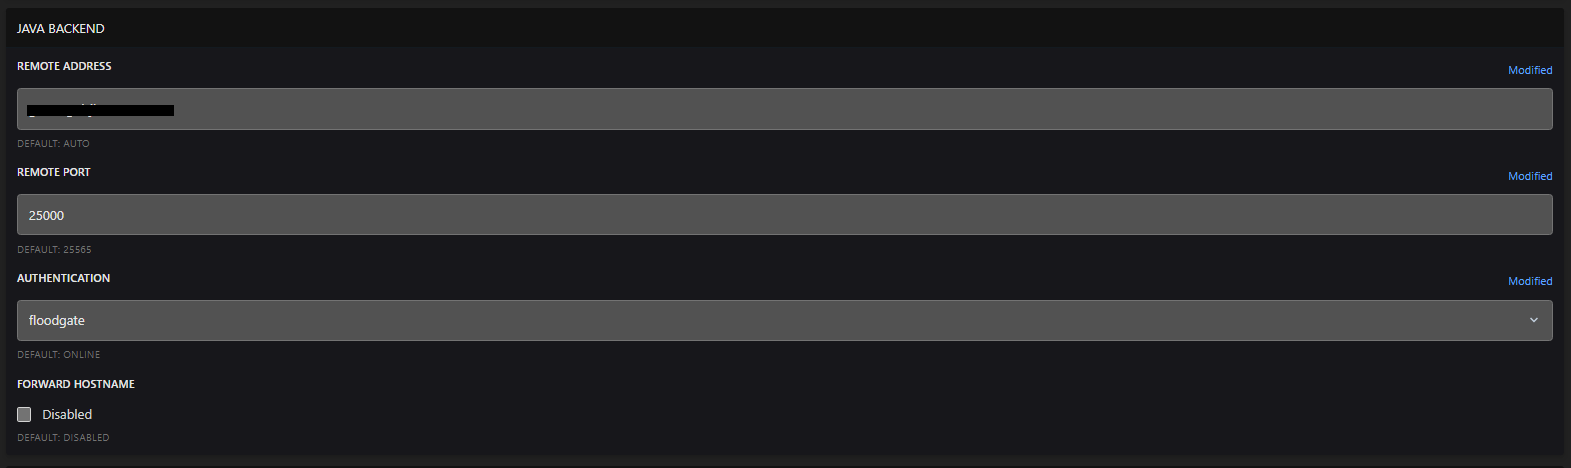Click the 'Default: Online' hint text
Image resolution: width=1571 pixels, height=468 pixels.
point(59,355)
